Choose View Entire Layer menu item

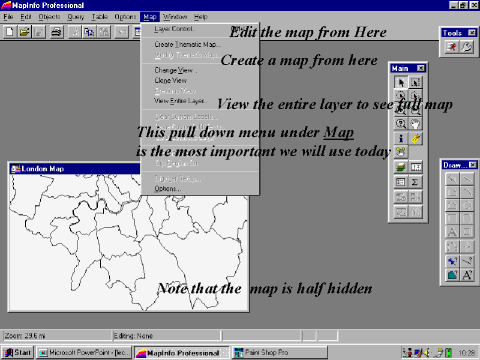180,101
